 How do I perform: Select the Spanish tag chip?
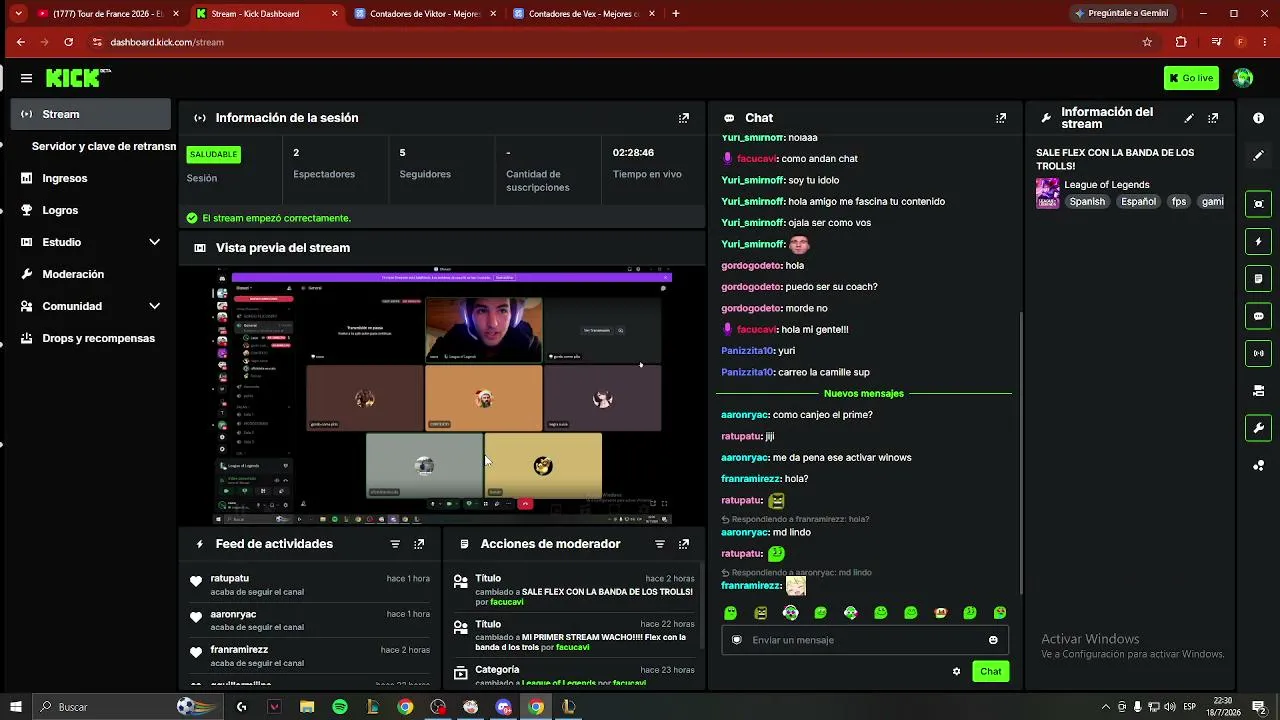(1087, 202)
